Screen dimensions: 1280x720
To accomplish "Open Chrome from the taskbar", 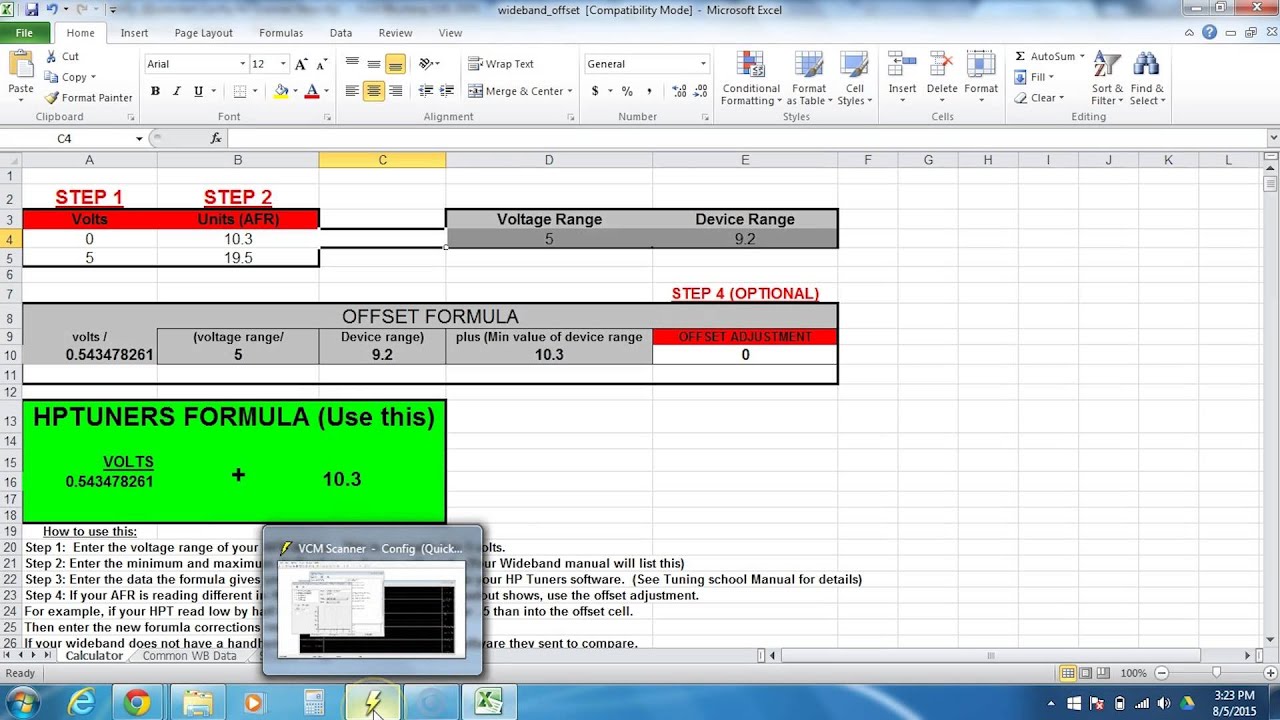I will [138, 703].
